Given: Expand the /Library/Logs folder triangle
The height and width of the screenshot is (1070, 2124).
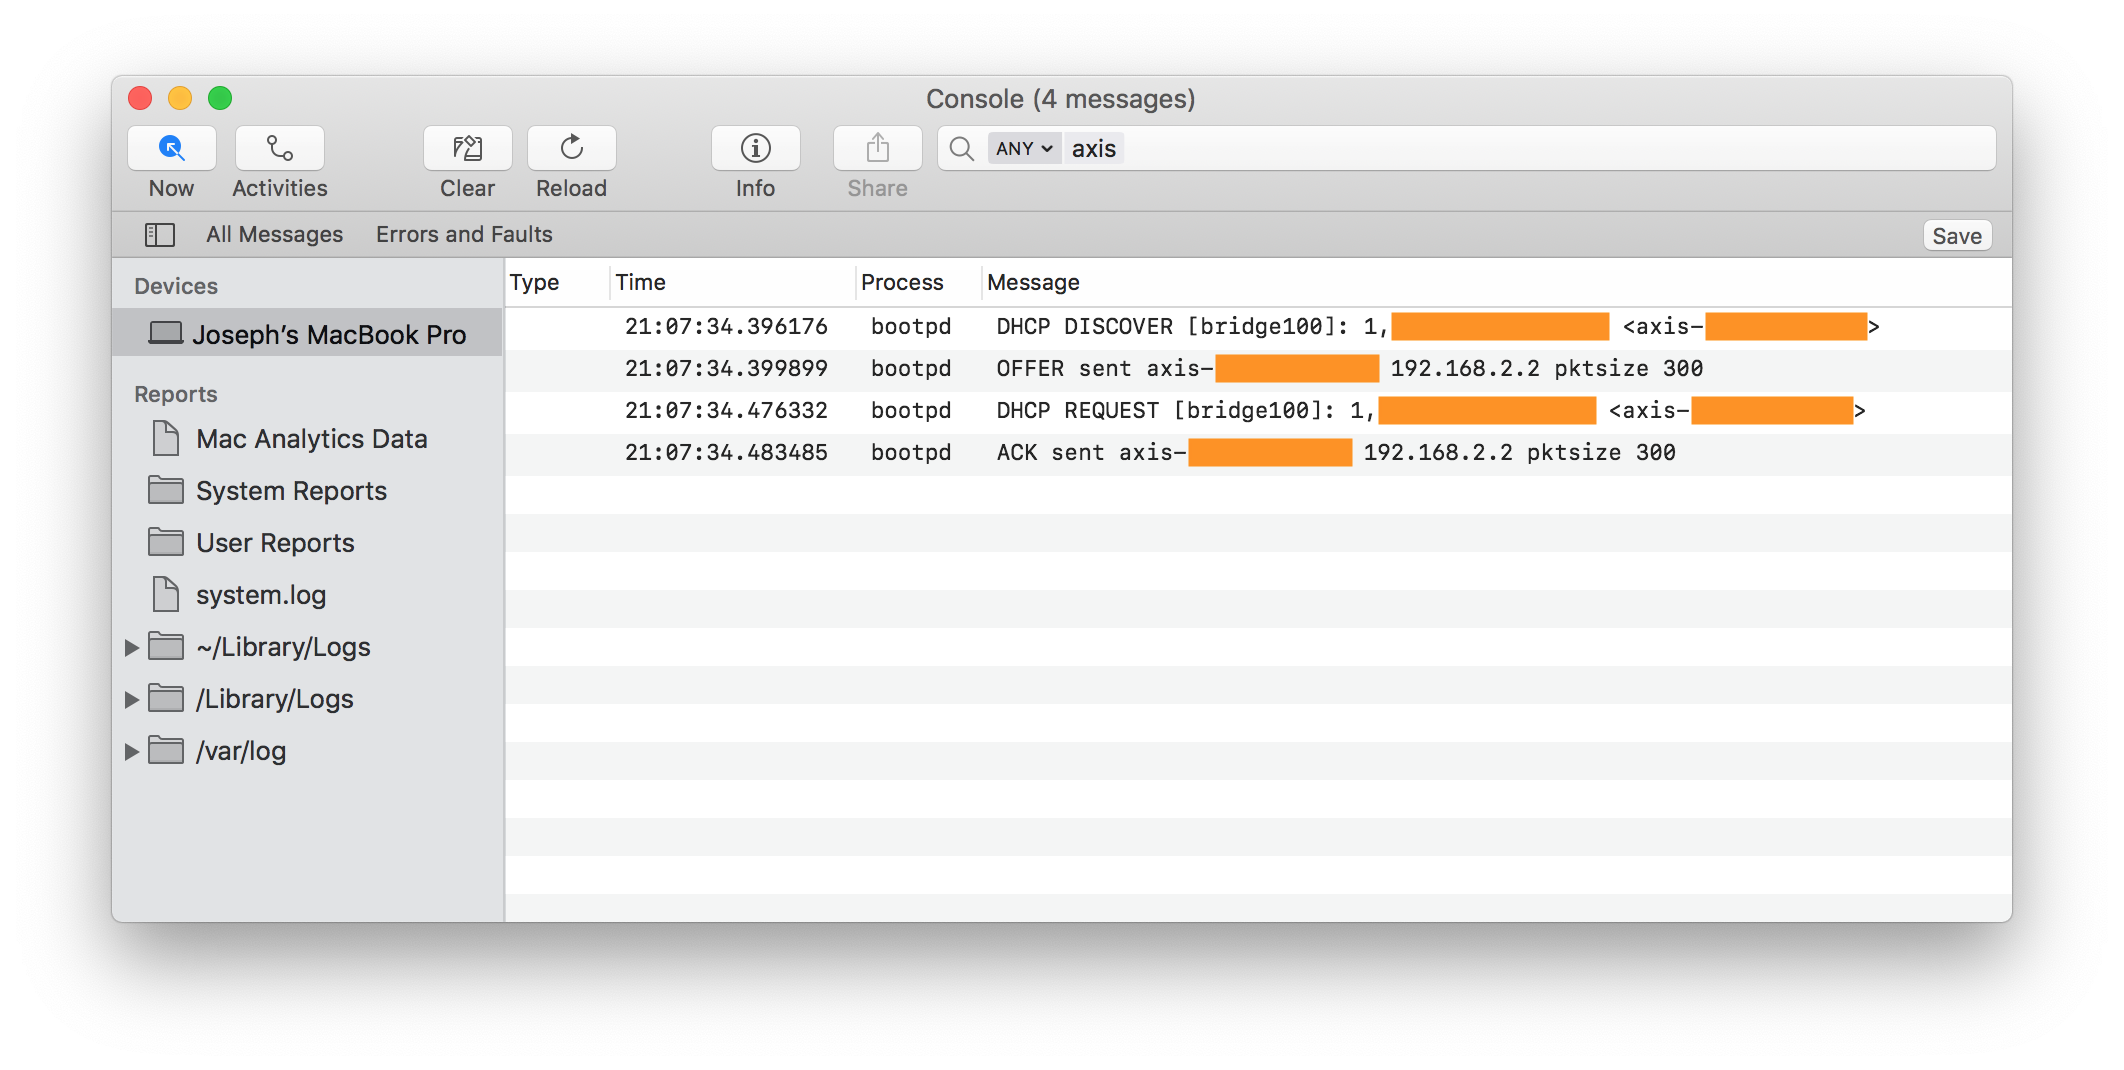Looking at the screenshot, I should [131, 700].
